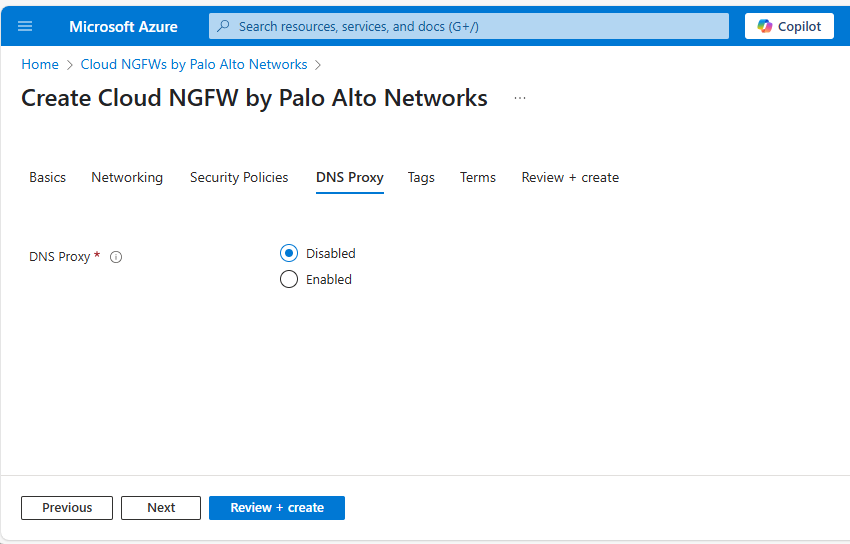Select the DNS Proxy tab
The width and height of the screenshot is (850, 544).
(350, 177)
